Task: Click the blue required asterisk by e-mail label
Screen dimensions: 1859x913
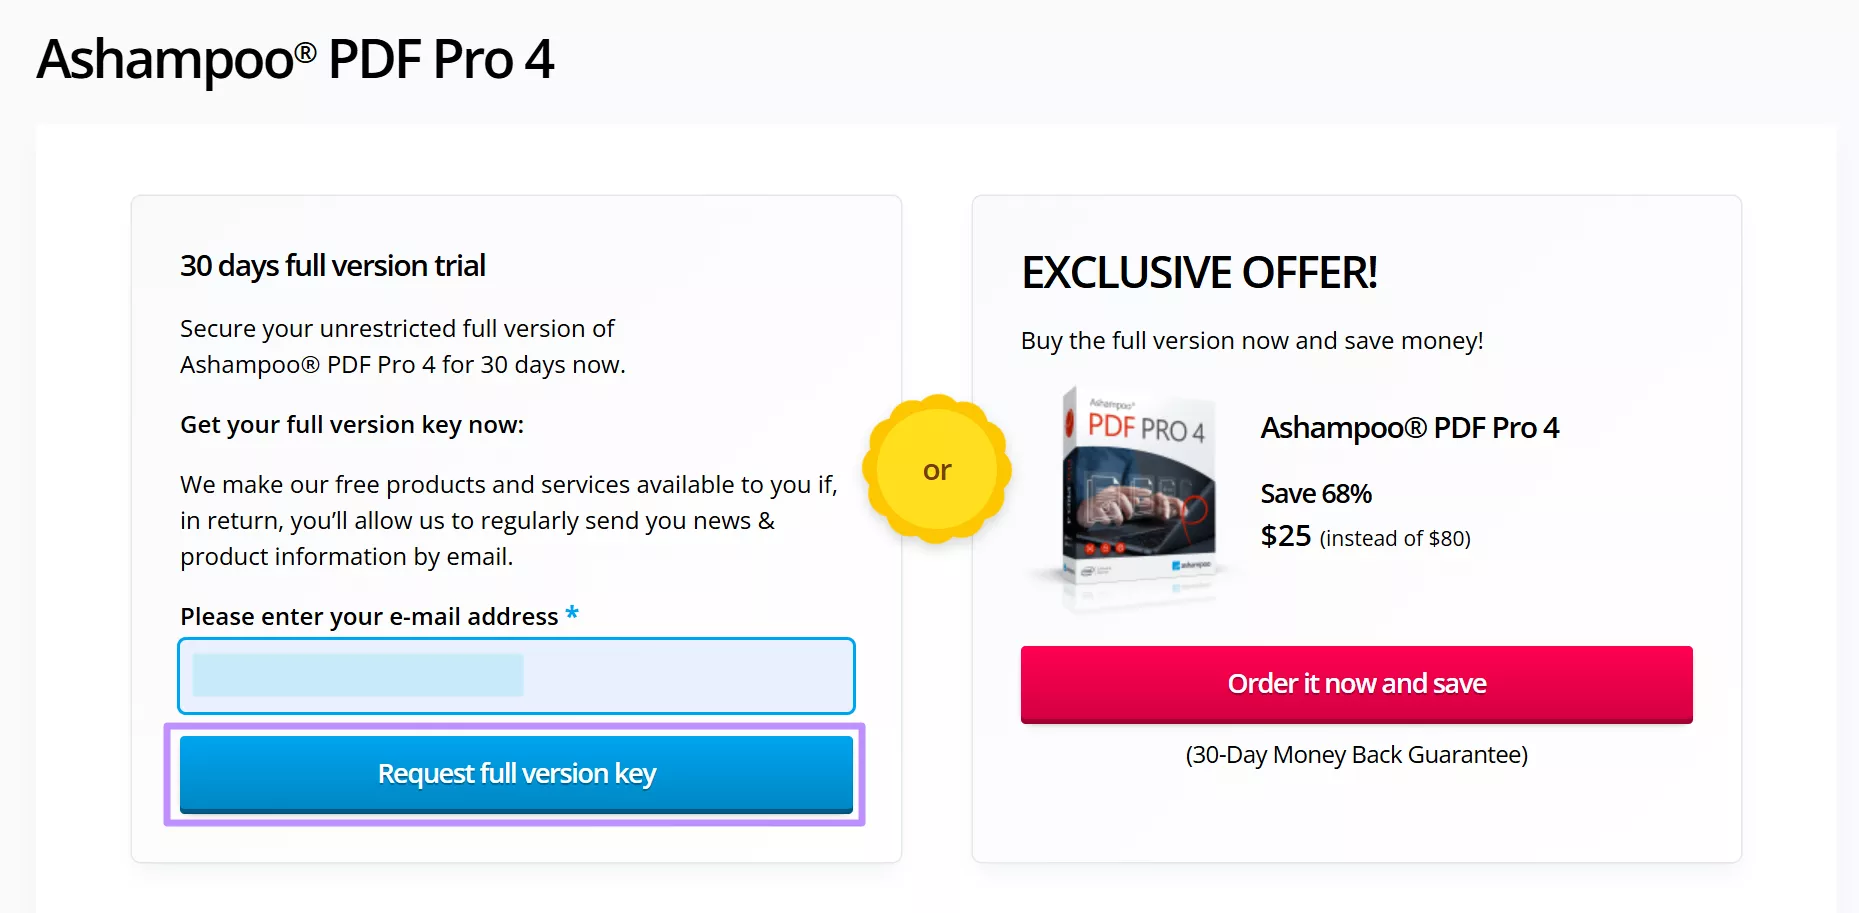Action: (572, 613)
